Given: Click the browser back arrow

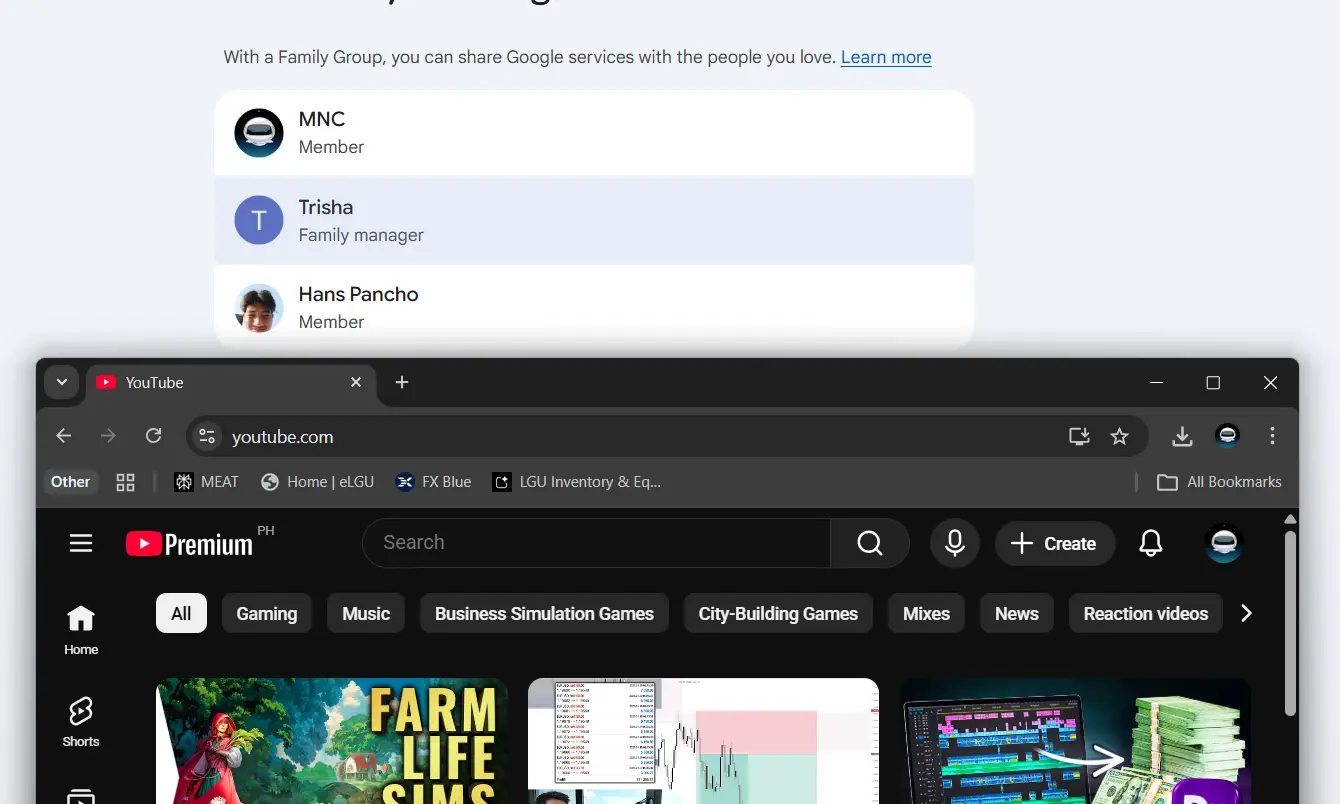Looking at the screenshot, I should [x=64, y=436].
